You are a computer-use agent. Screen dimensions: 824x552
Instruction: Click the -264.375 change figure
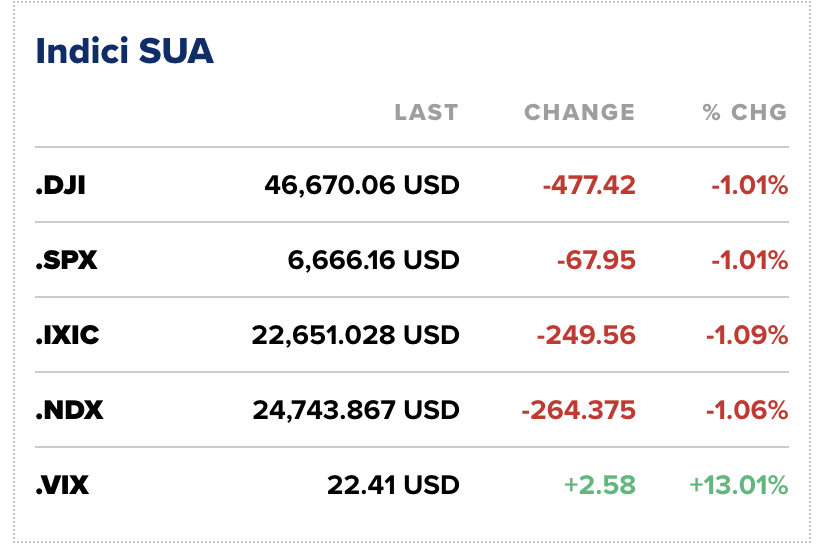[x=578, y=410]
